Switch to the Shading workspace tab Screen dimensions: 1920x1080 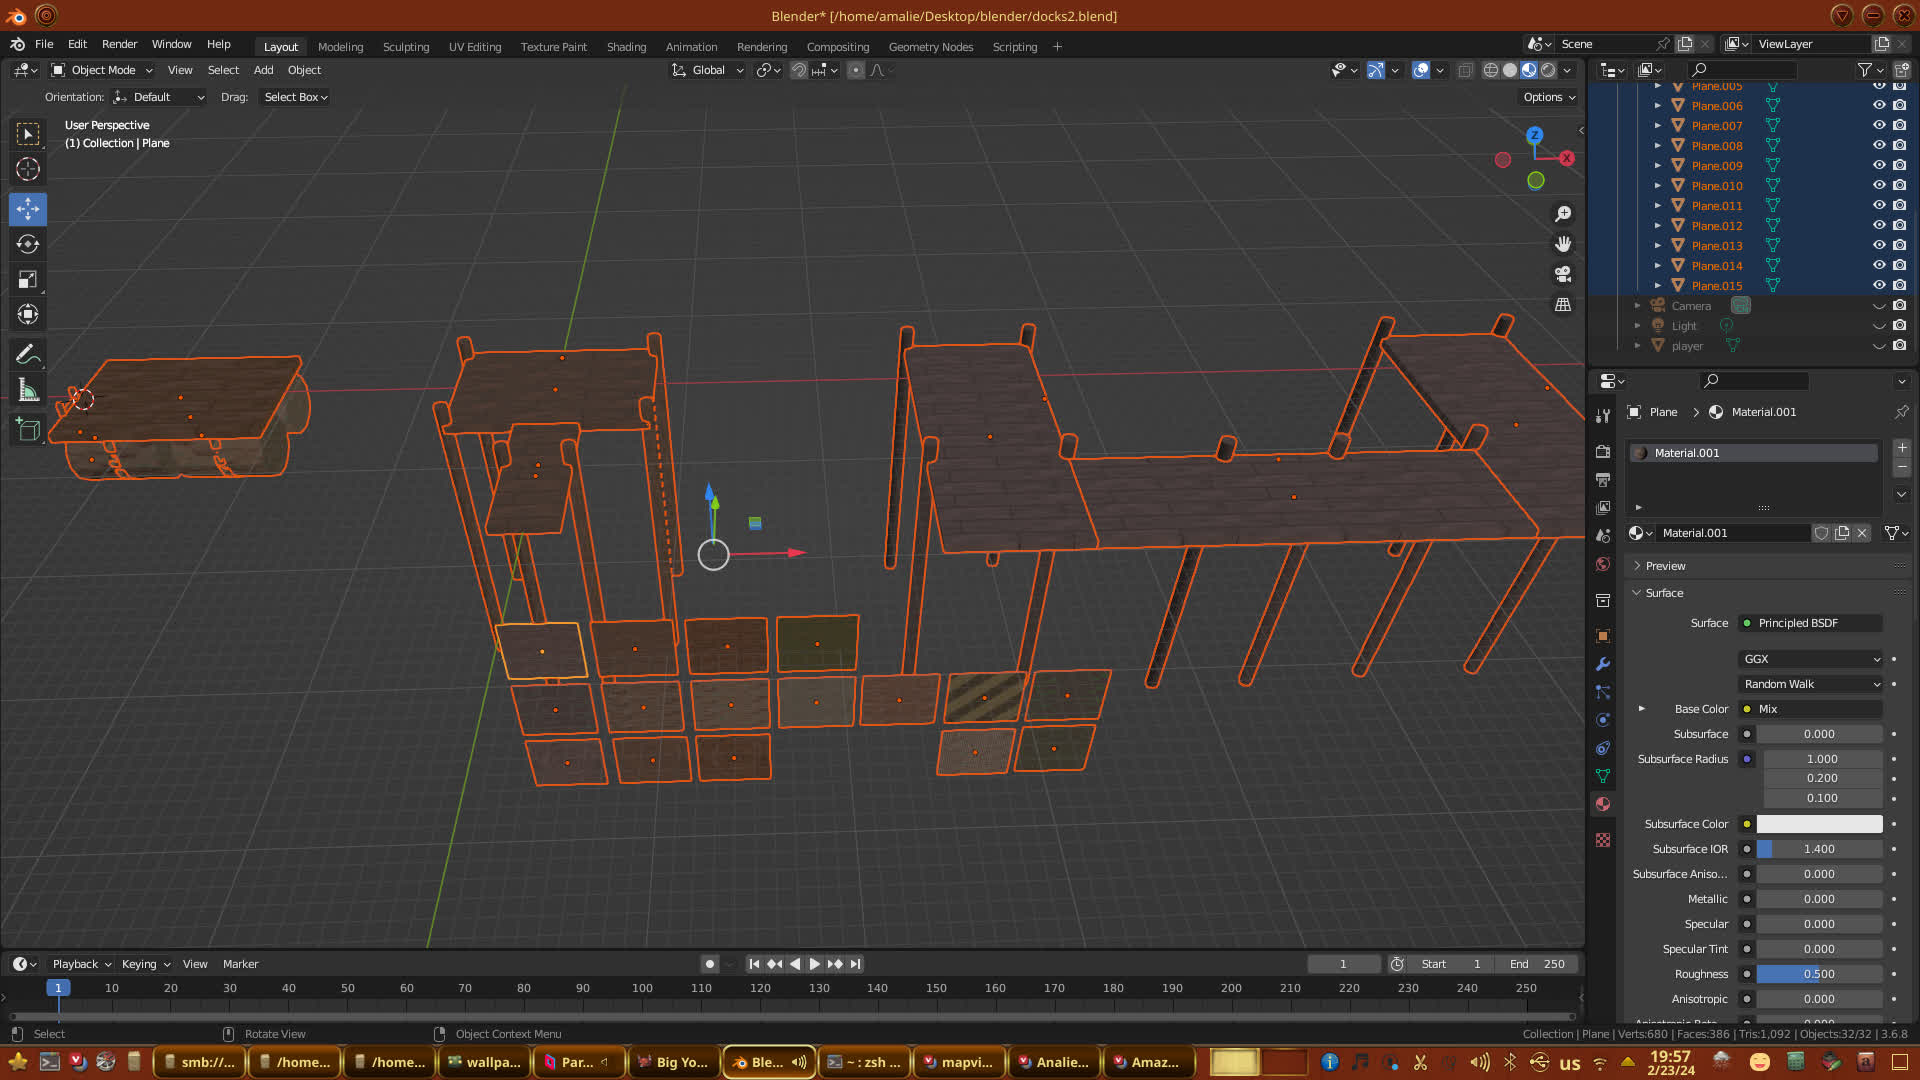pyautogui.click(x=626, y=47)
